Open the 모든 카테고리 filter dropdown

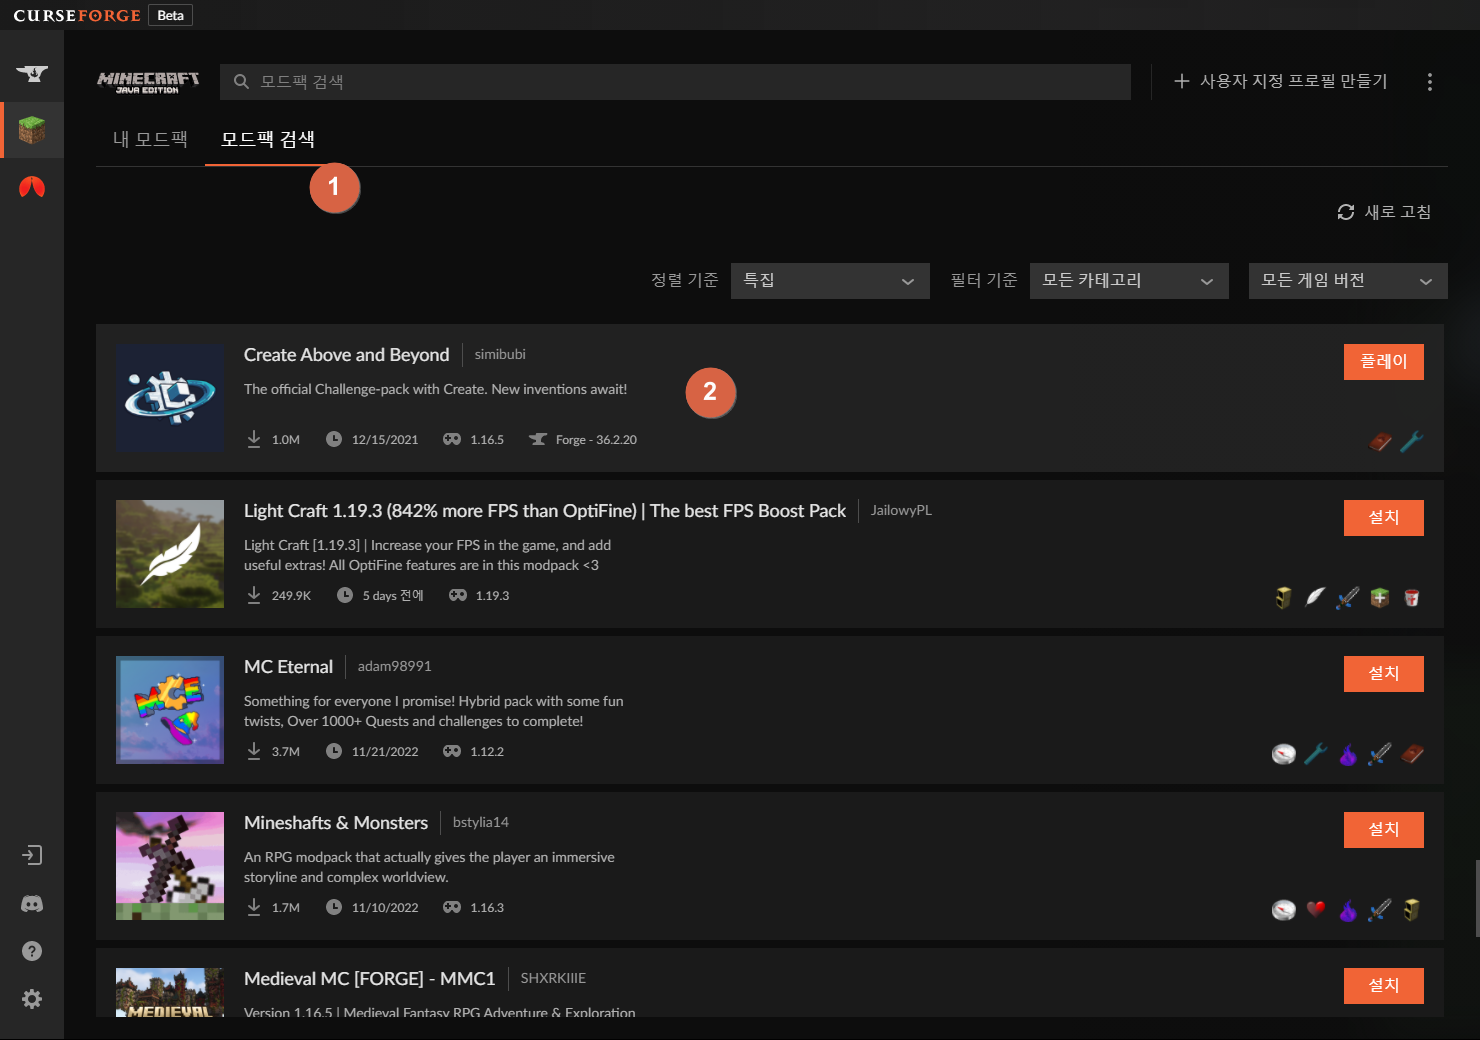1129,281
